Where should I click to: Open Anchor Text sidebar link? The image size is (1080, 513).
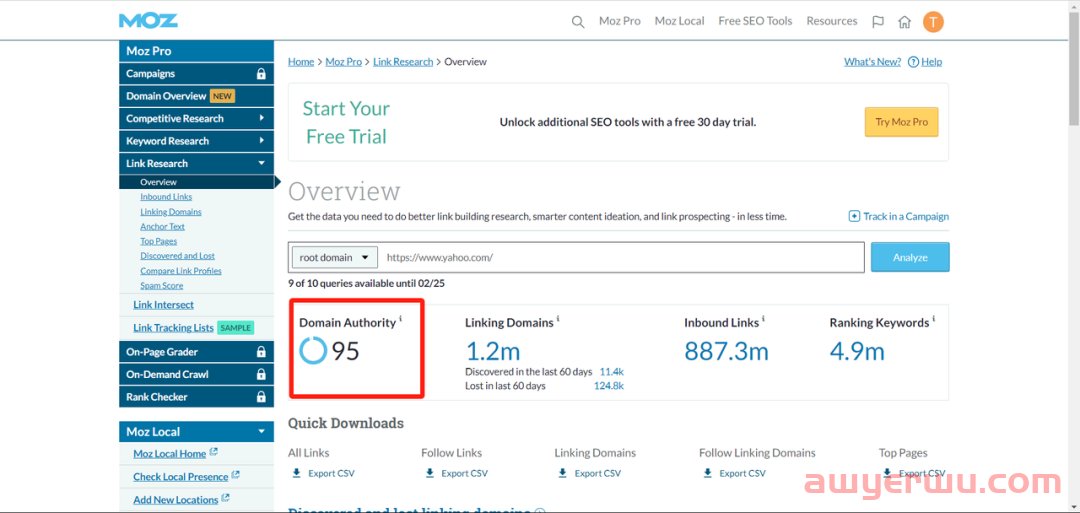point(163,227)
